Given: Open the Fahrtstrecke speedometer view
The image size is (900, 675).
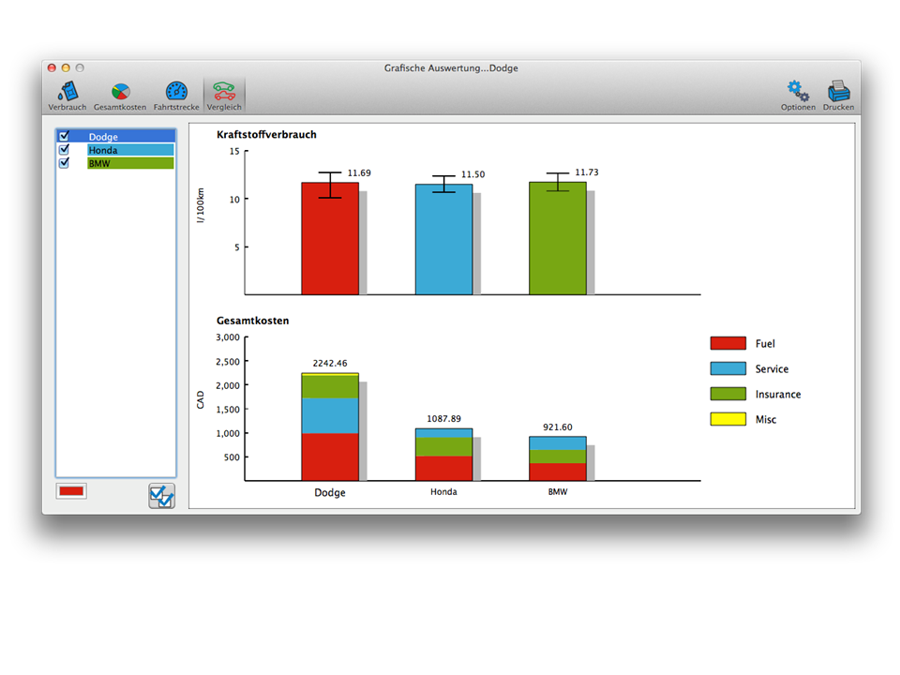Looking at the screenshot, I should 176,94.
